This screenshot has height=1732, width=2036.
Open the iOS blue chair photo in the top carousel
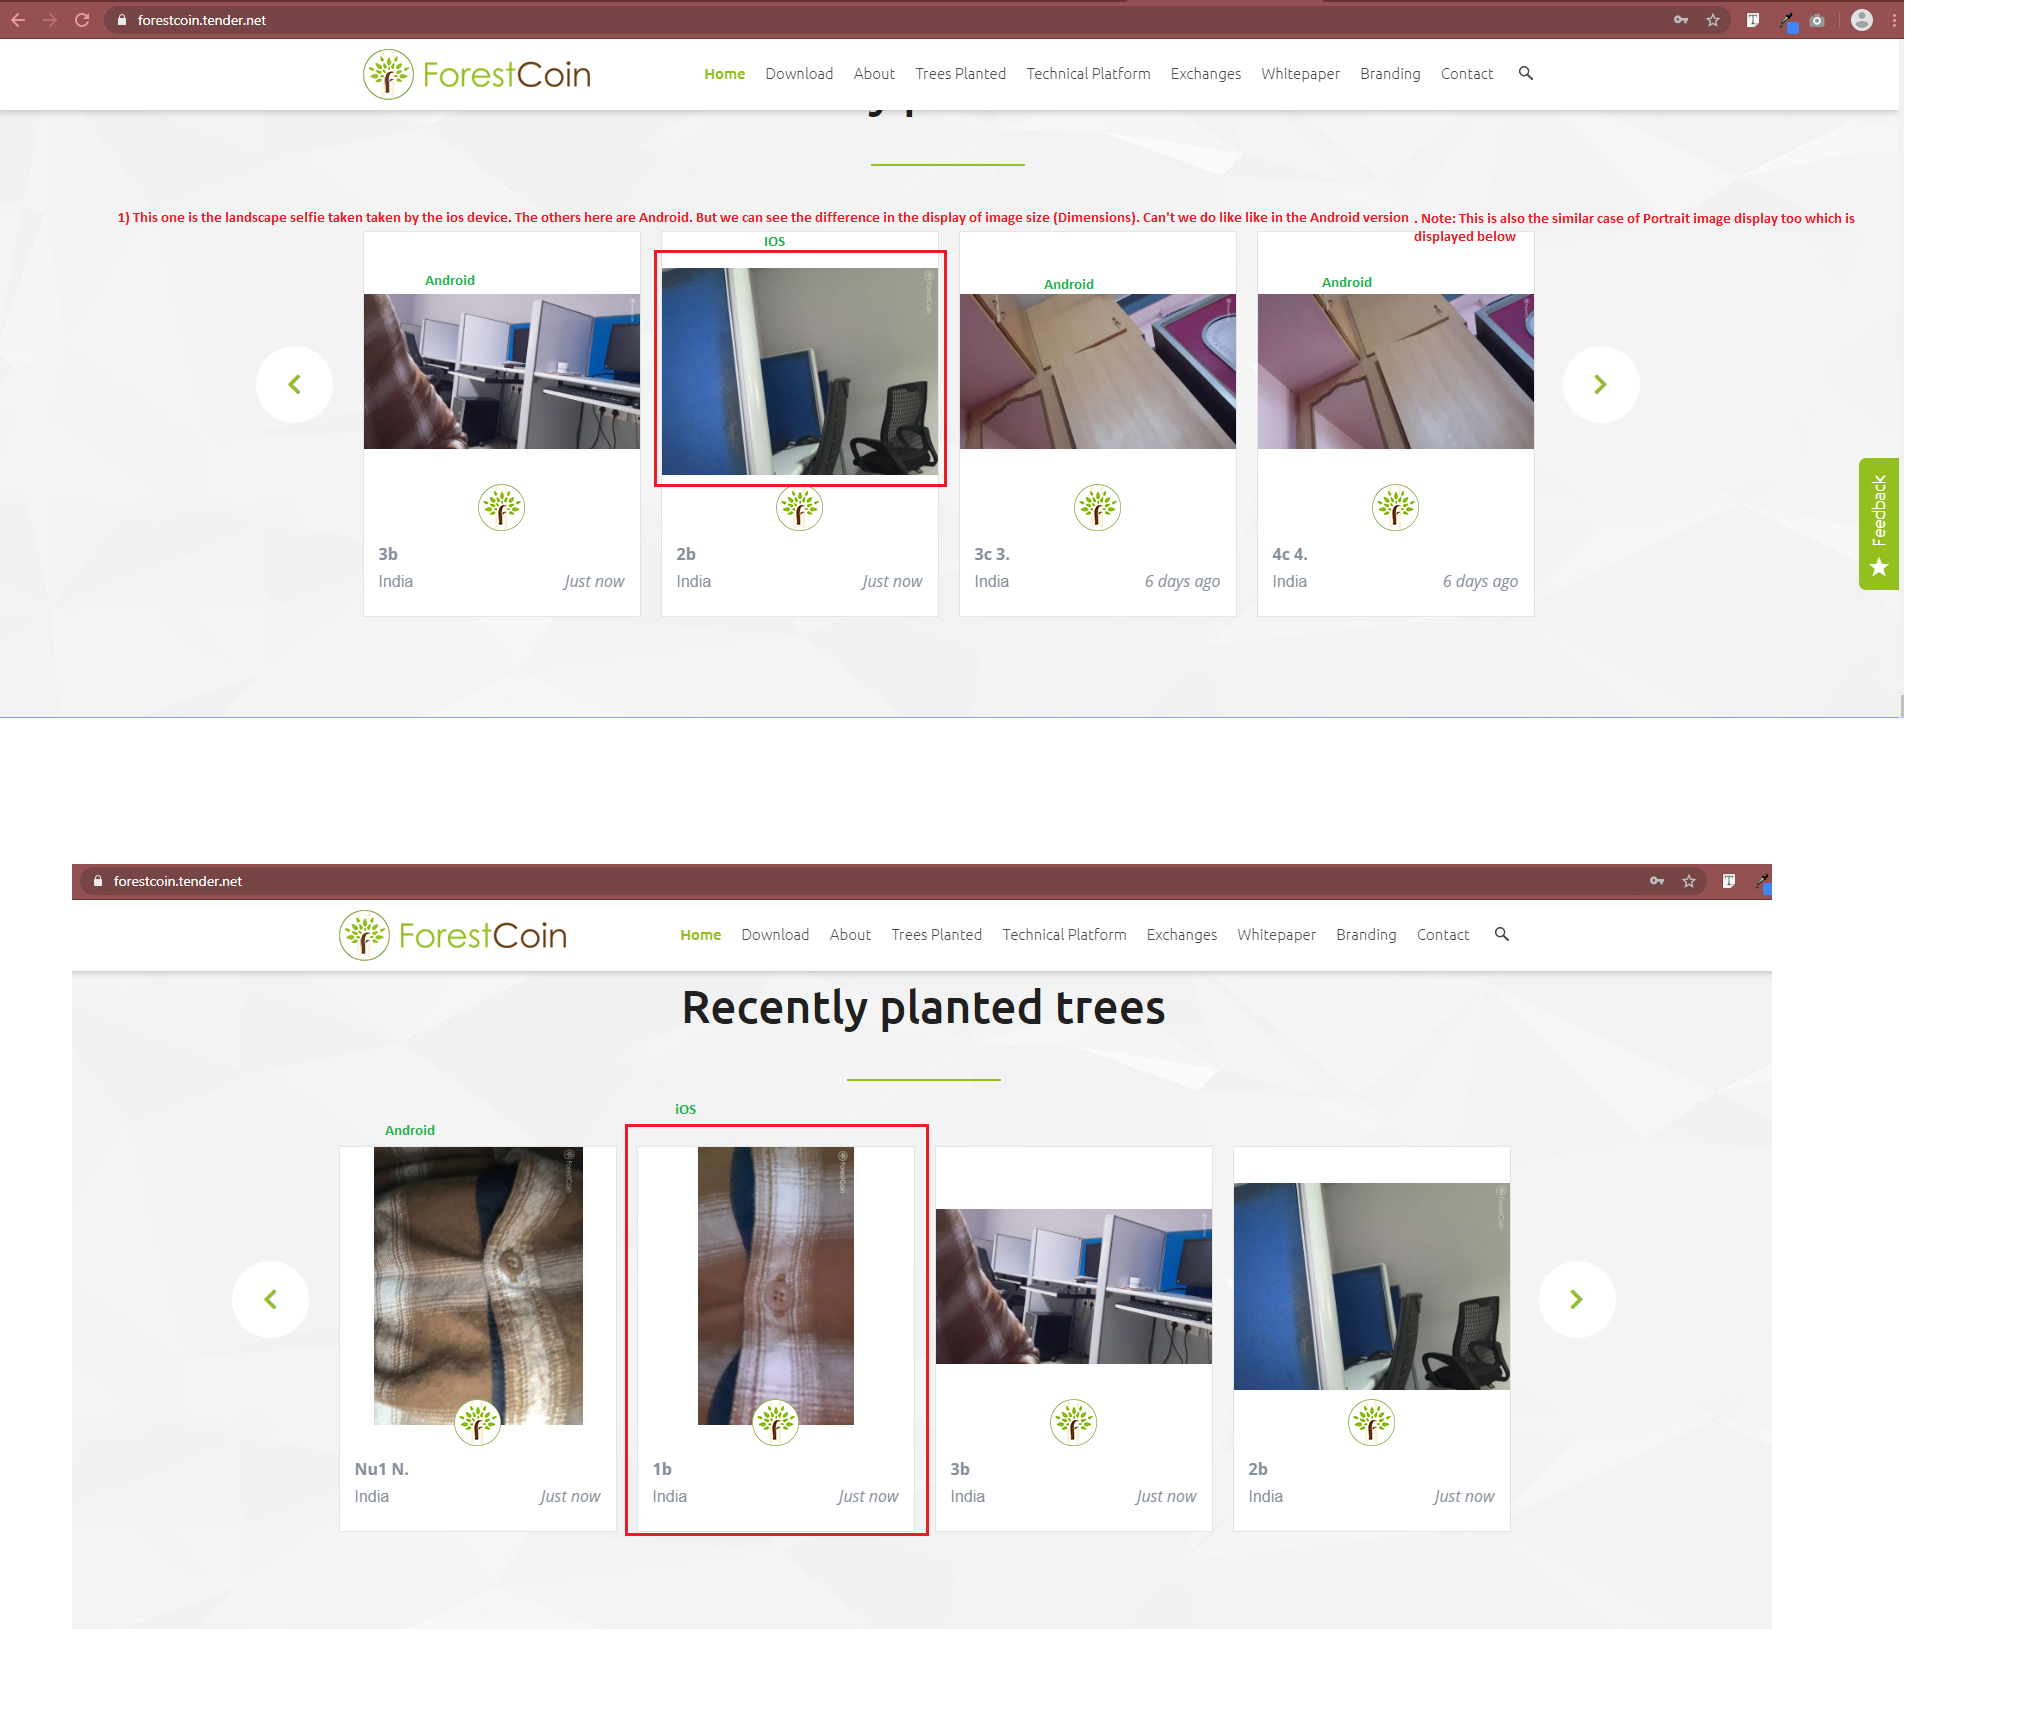(799, 371)
